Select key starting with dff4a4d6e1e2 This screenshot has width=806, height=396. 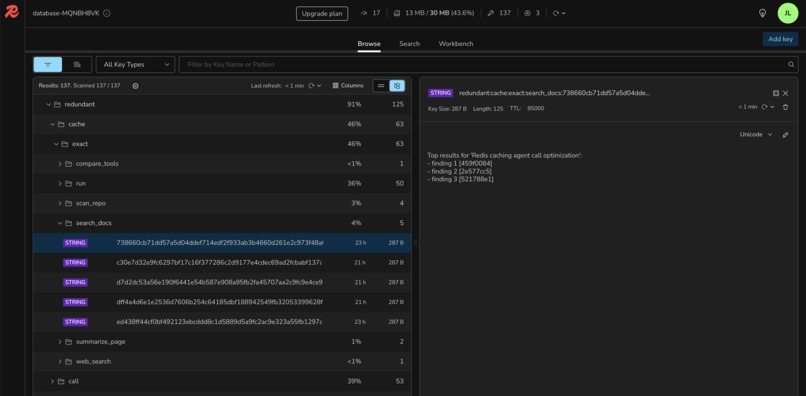coord(222,302)
